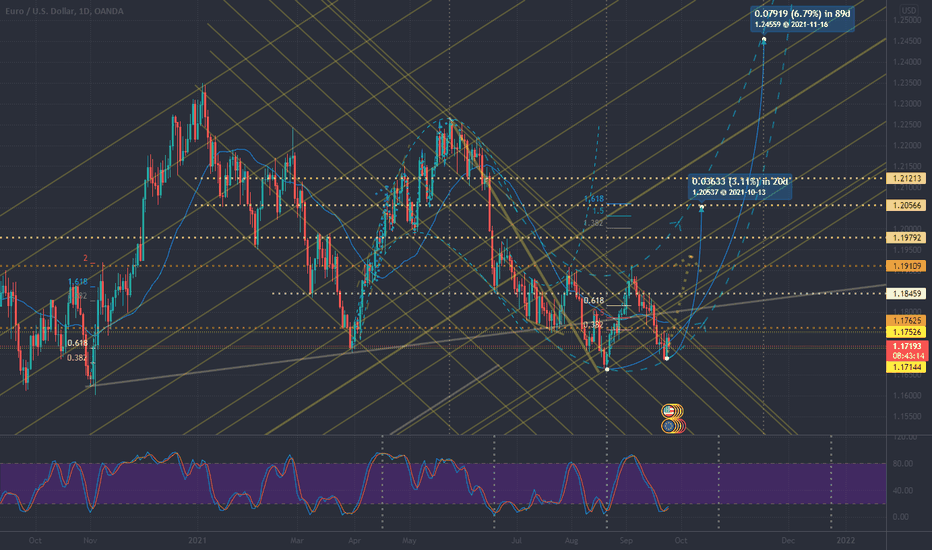Viewport: 932px width, 550px height.
Task: Open the EU flag economic event icon
Action: pyautogui.click(x=669, y=426)
